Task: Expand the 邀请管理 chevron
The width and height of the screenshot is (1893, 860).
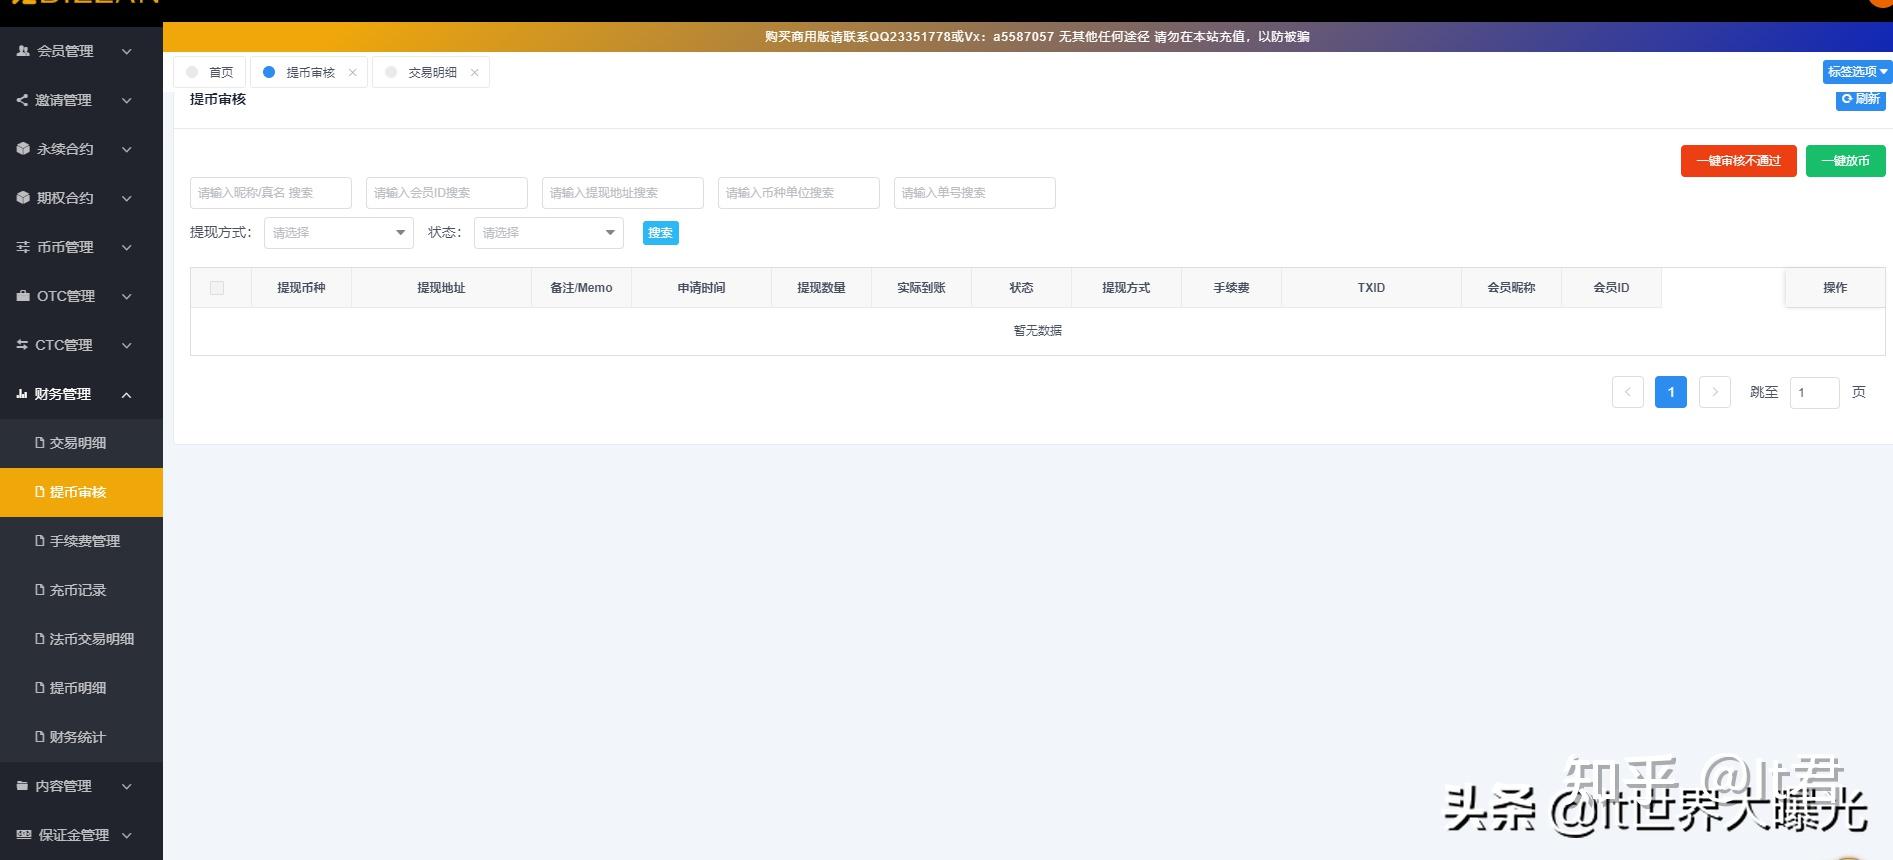Action: (x=127, y=100)
